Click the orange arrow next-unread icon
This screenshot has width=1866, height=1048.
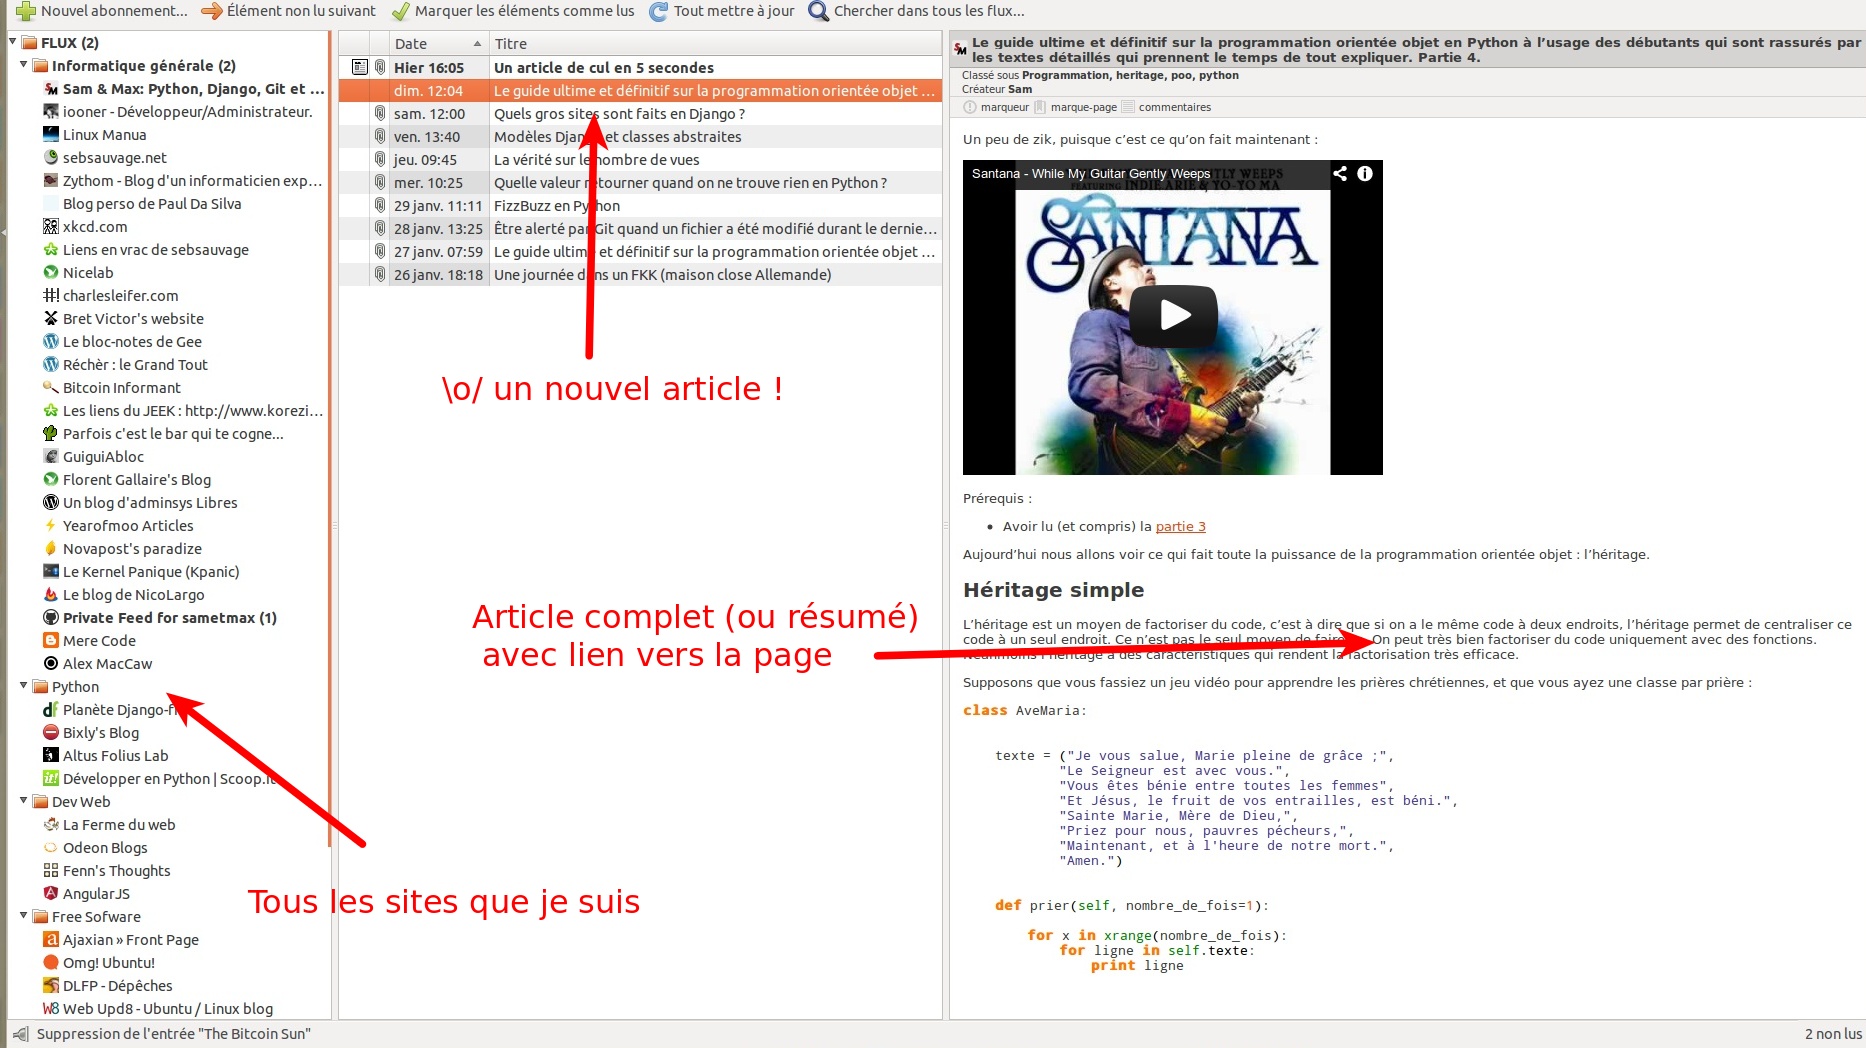(x=211, y=11)
